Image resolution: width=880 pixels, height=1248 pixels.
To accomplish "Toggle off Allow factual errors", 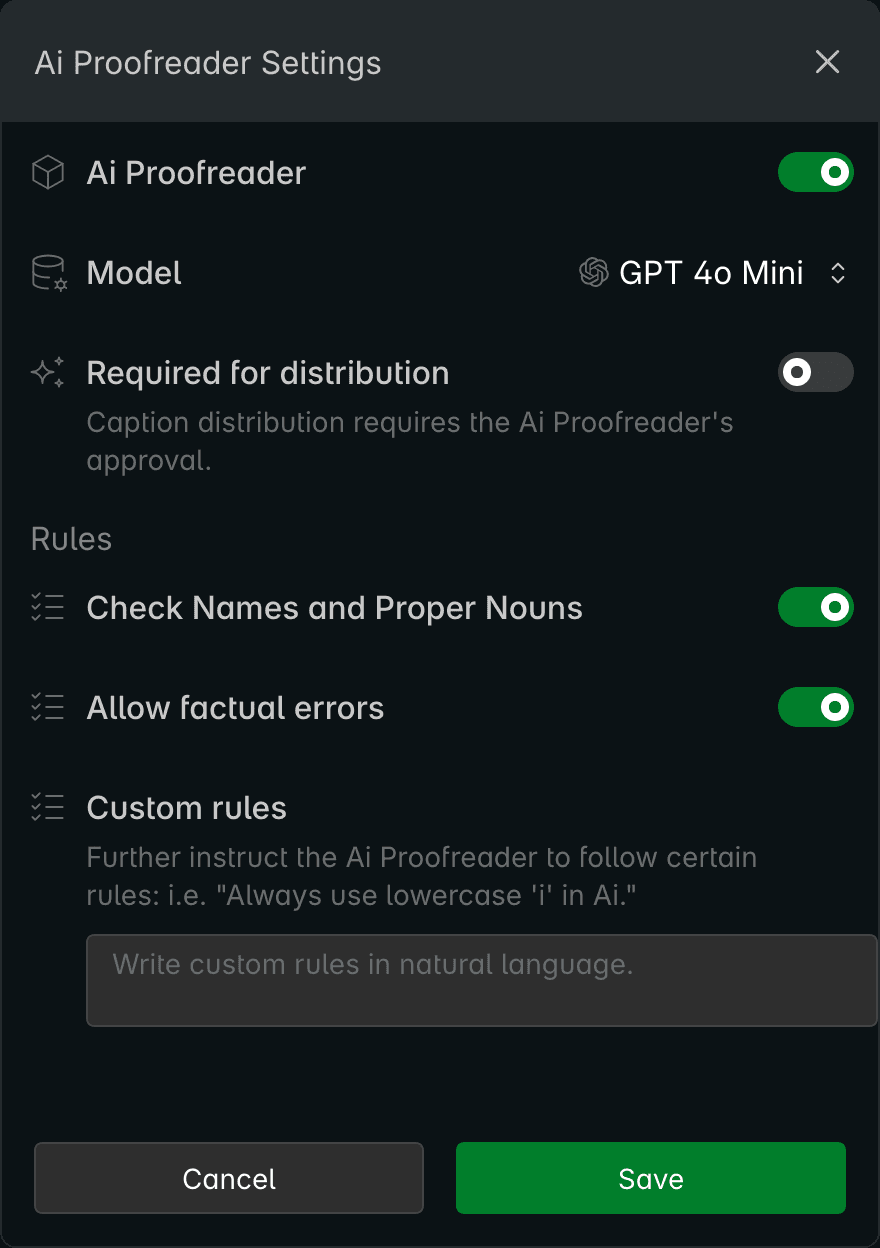I will click(815, 707).
